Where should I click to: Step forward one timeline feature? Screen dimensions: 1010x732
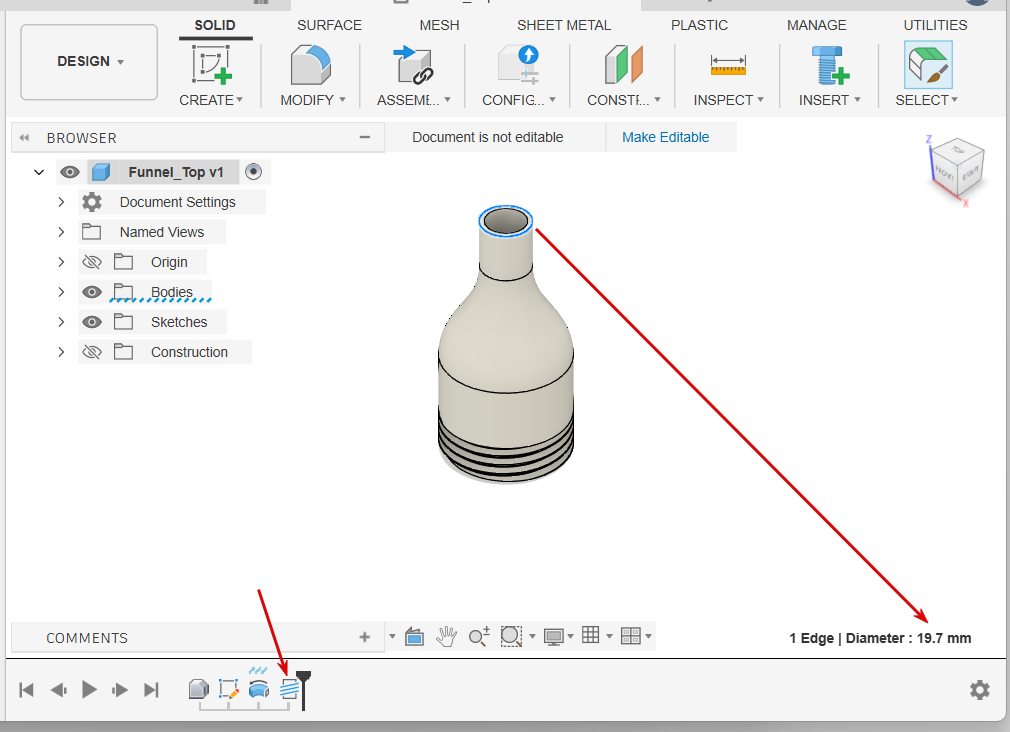120,690
